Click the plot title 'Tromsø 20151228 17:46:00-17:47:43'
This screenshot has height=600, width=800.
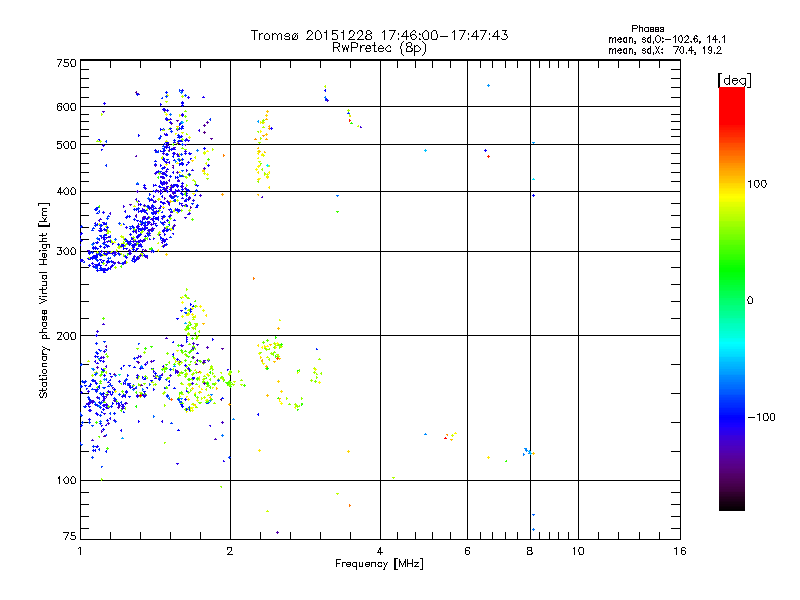click(x=379, y=35)
